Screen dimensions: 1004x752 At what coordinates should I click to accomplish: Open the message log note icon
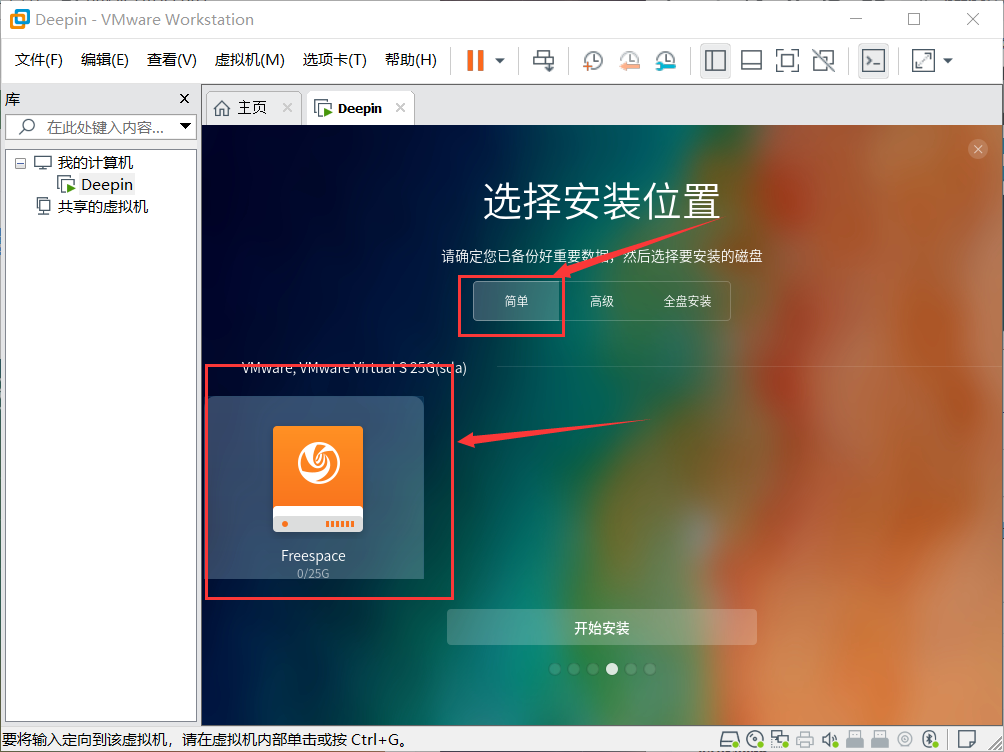966,739
